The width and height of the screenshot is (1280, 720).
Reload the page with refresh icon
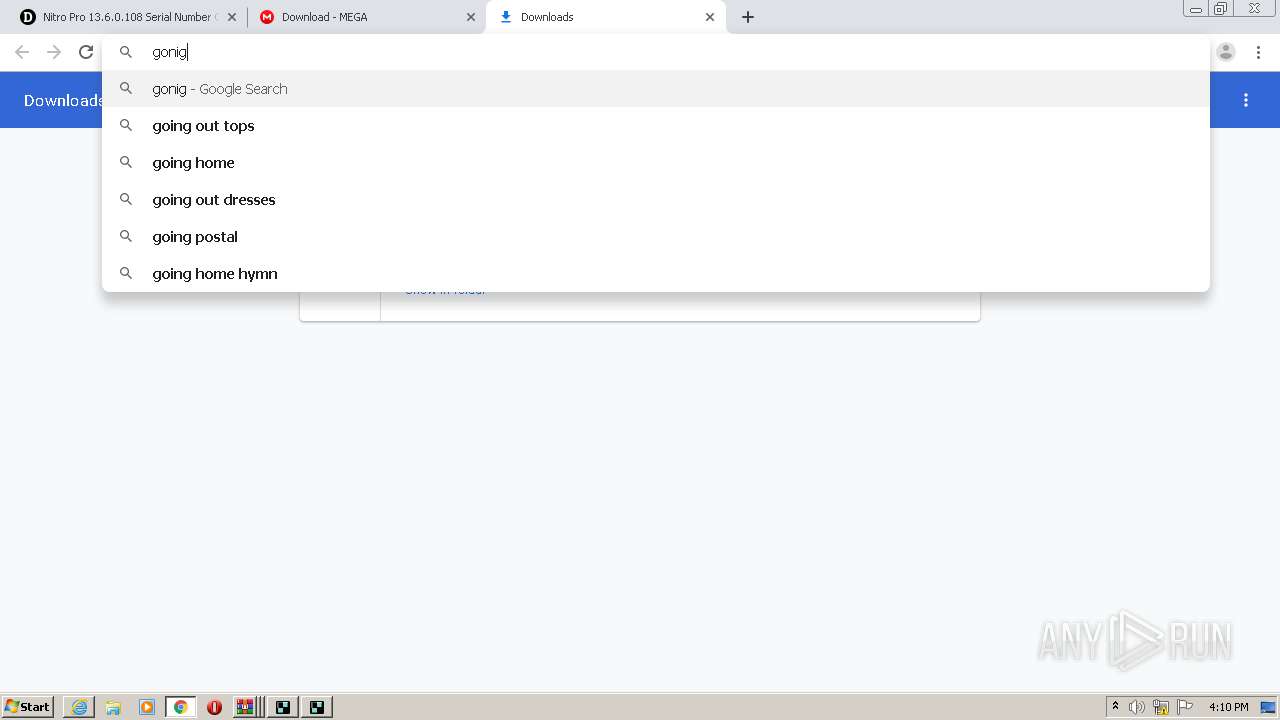(x=86, y=52)
